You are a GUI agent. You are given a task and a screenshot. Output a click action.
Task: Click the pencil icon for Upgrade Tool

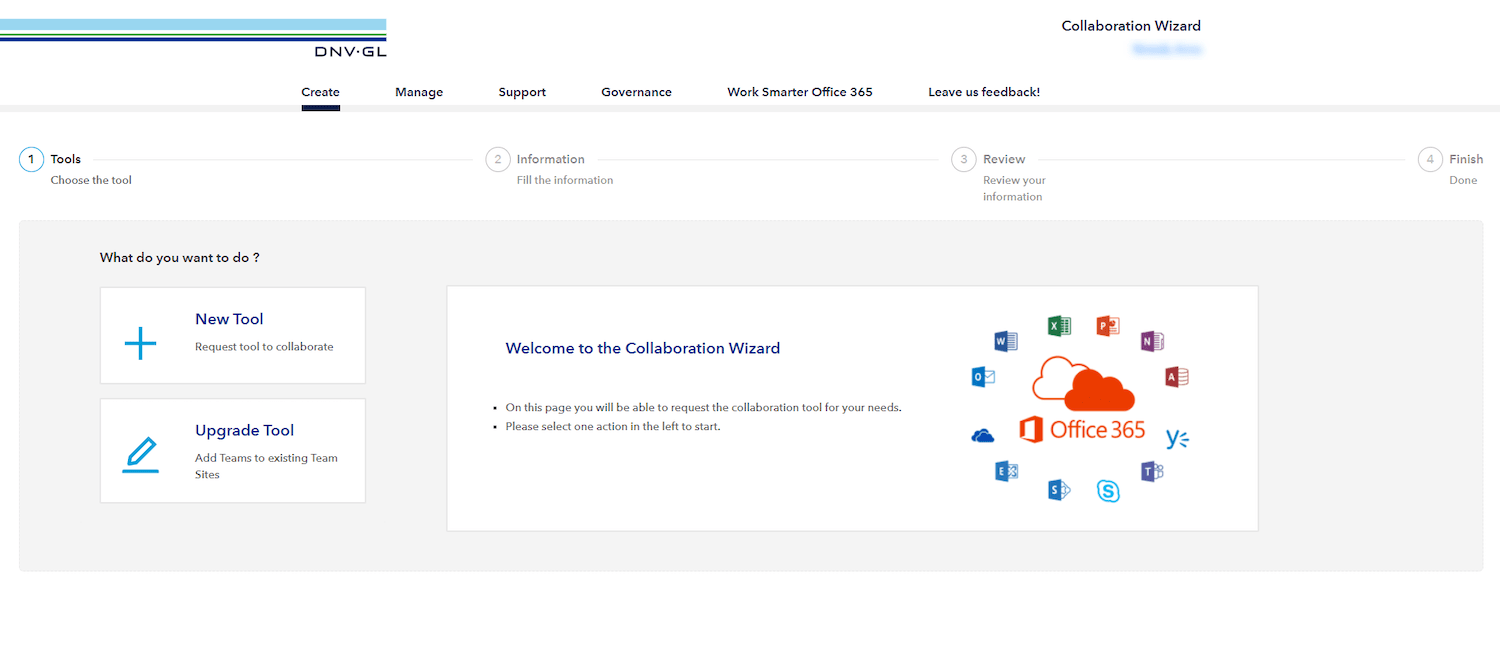pos(141,455)
